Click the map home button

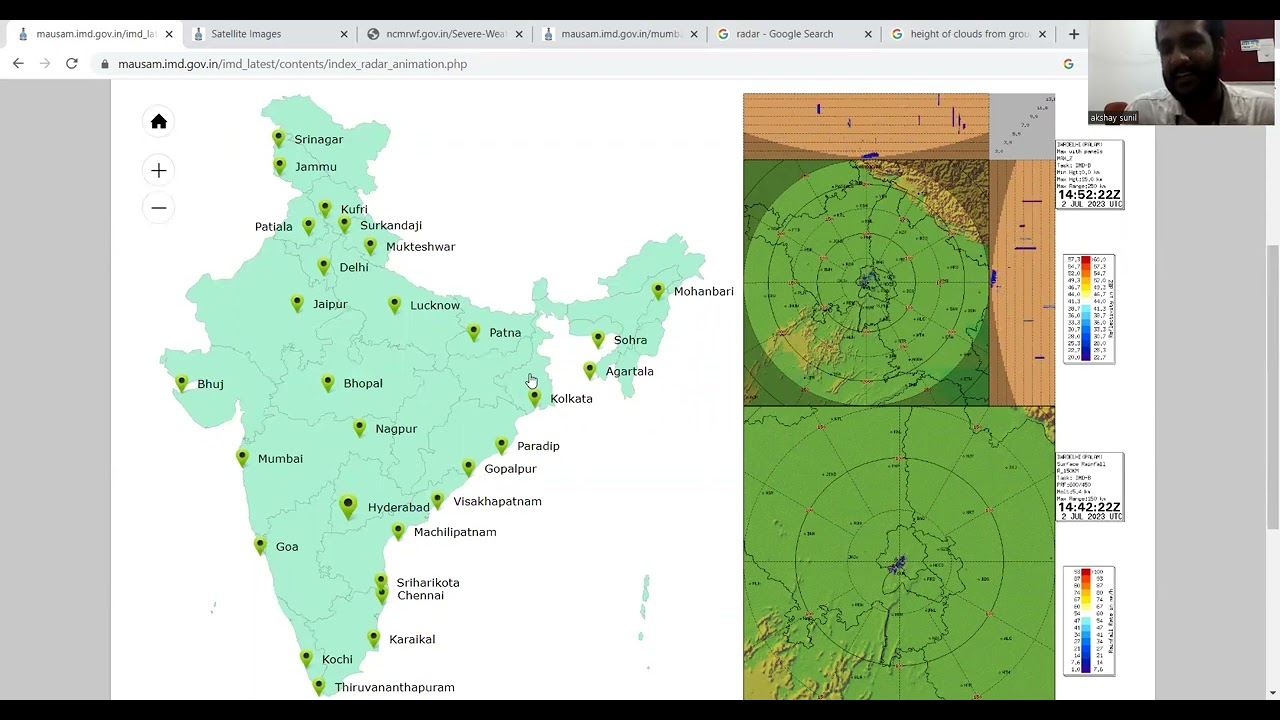coord(158,122)
